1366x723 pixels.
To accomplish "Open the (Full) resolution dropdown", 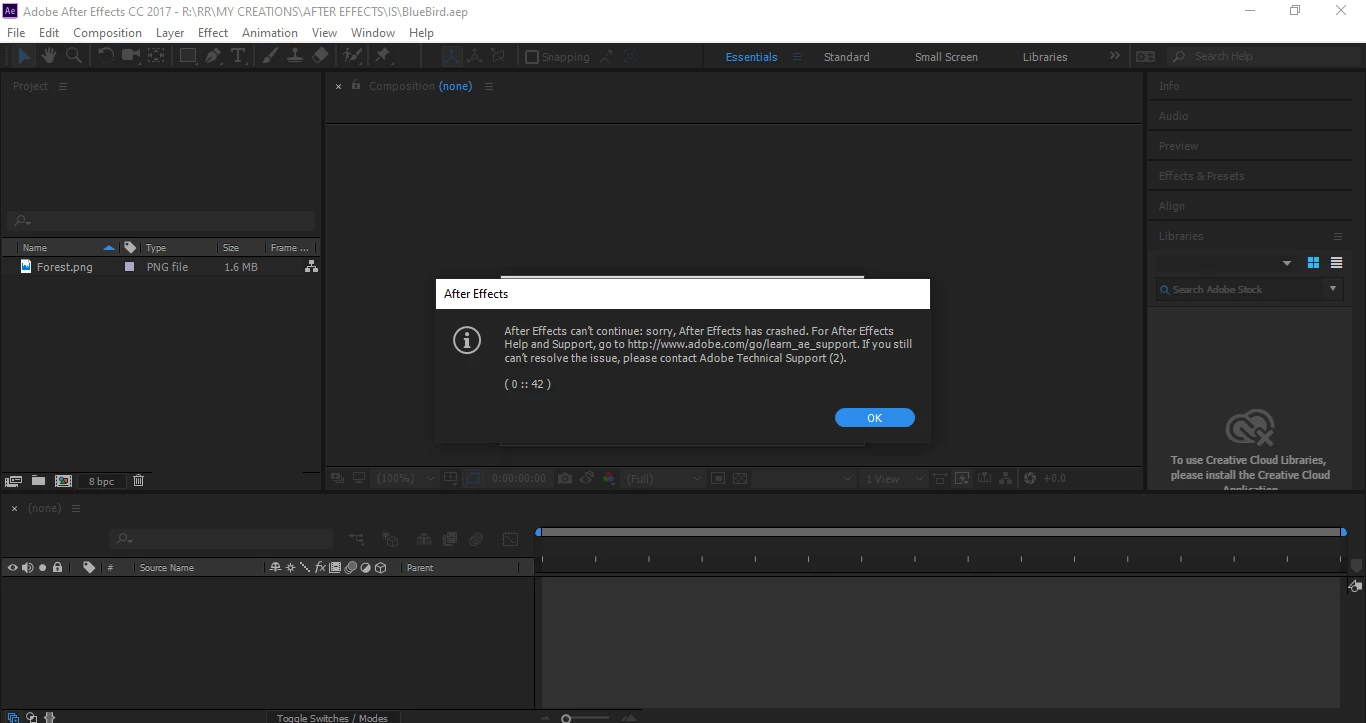I will point(664,479).
